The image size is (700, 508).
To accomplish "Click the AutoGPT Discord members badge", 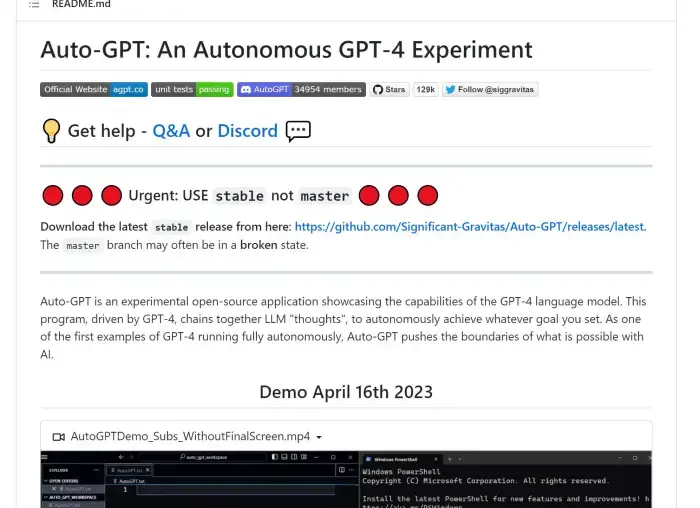I will [301, 89].
